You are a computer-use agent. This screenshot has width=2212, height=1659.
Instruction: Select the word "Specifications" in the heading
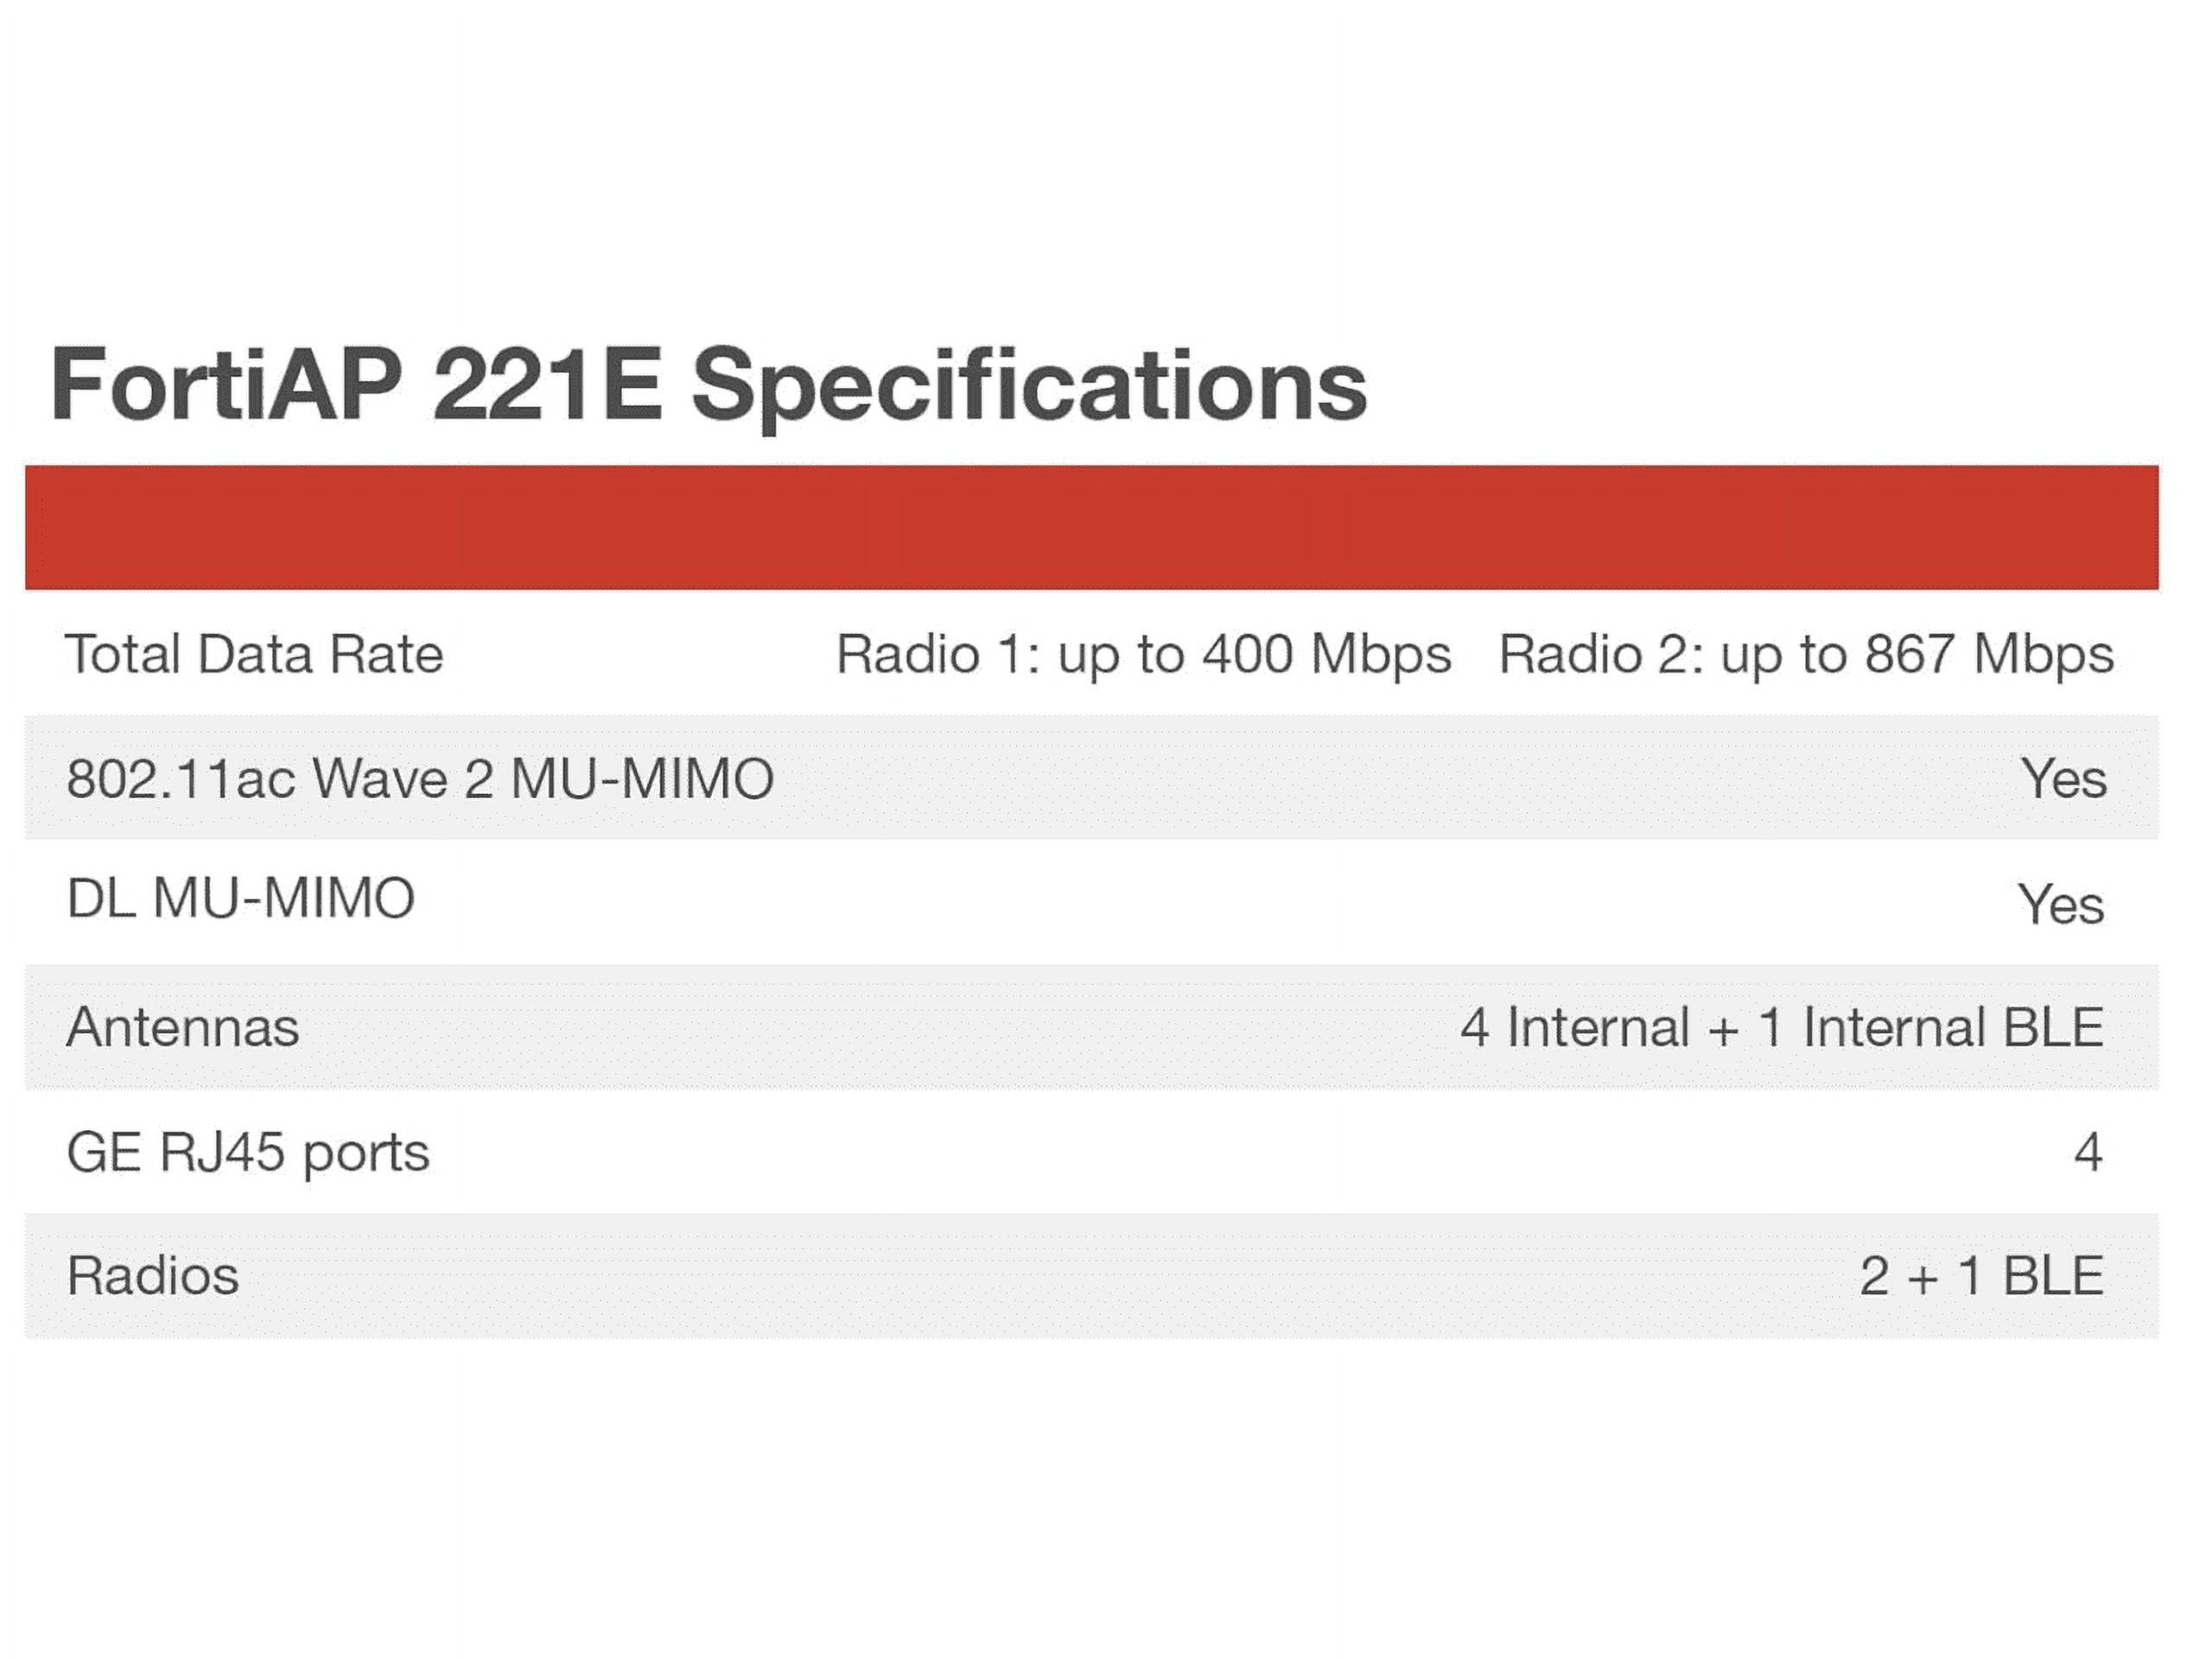[1029, 386]
